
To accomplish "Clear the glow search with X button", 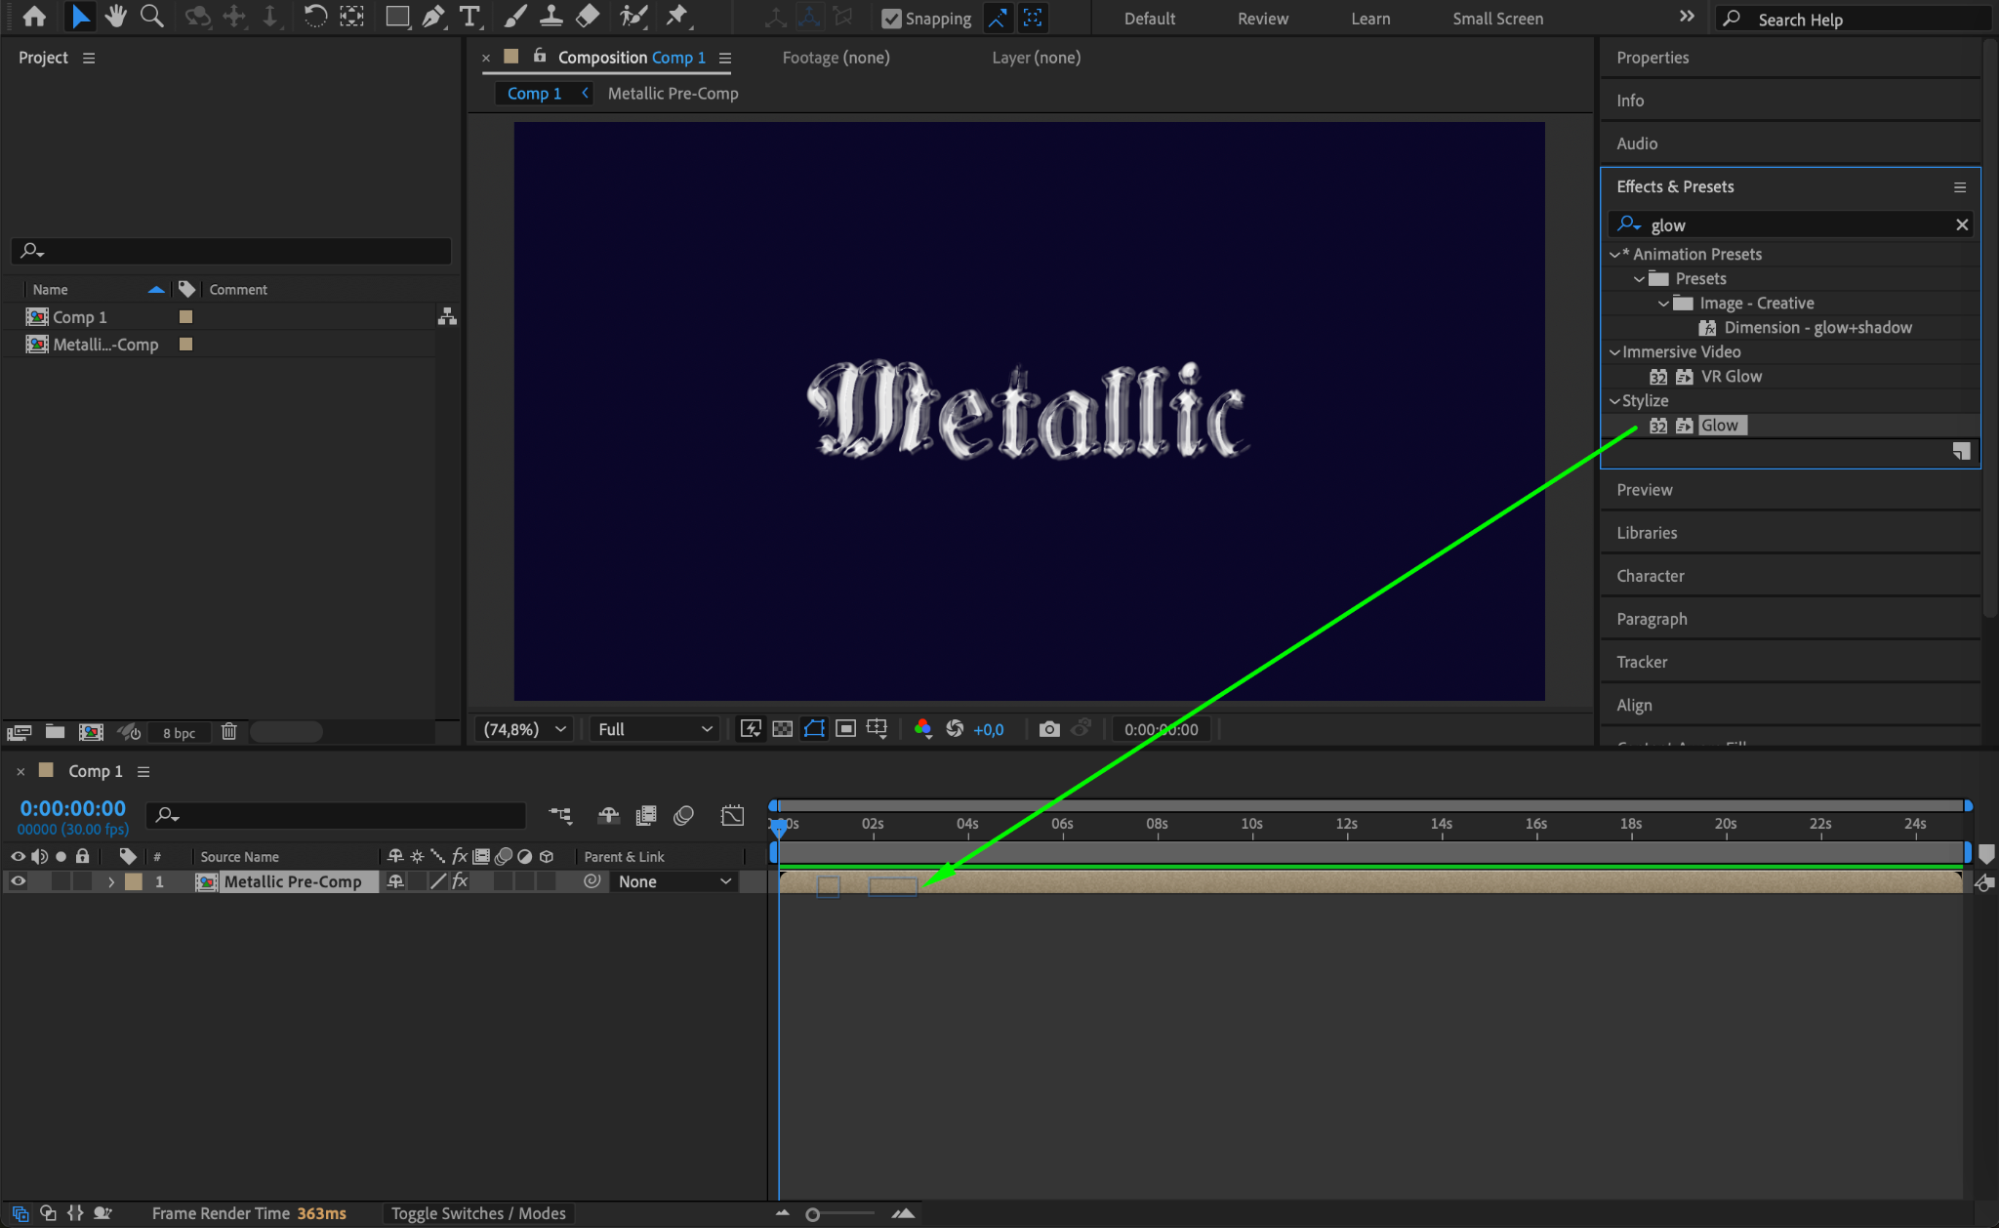I will [1961, 225].
